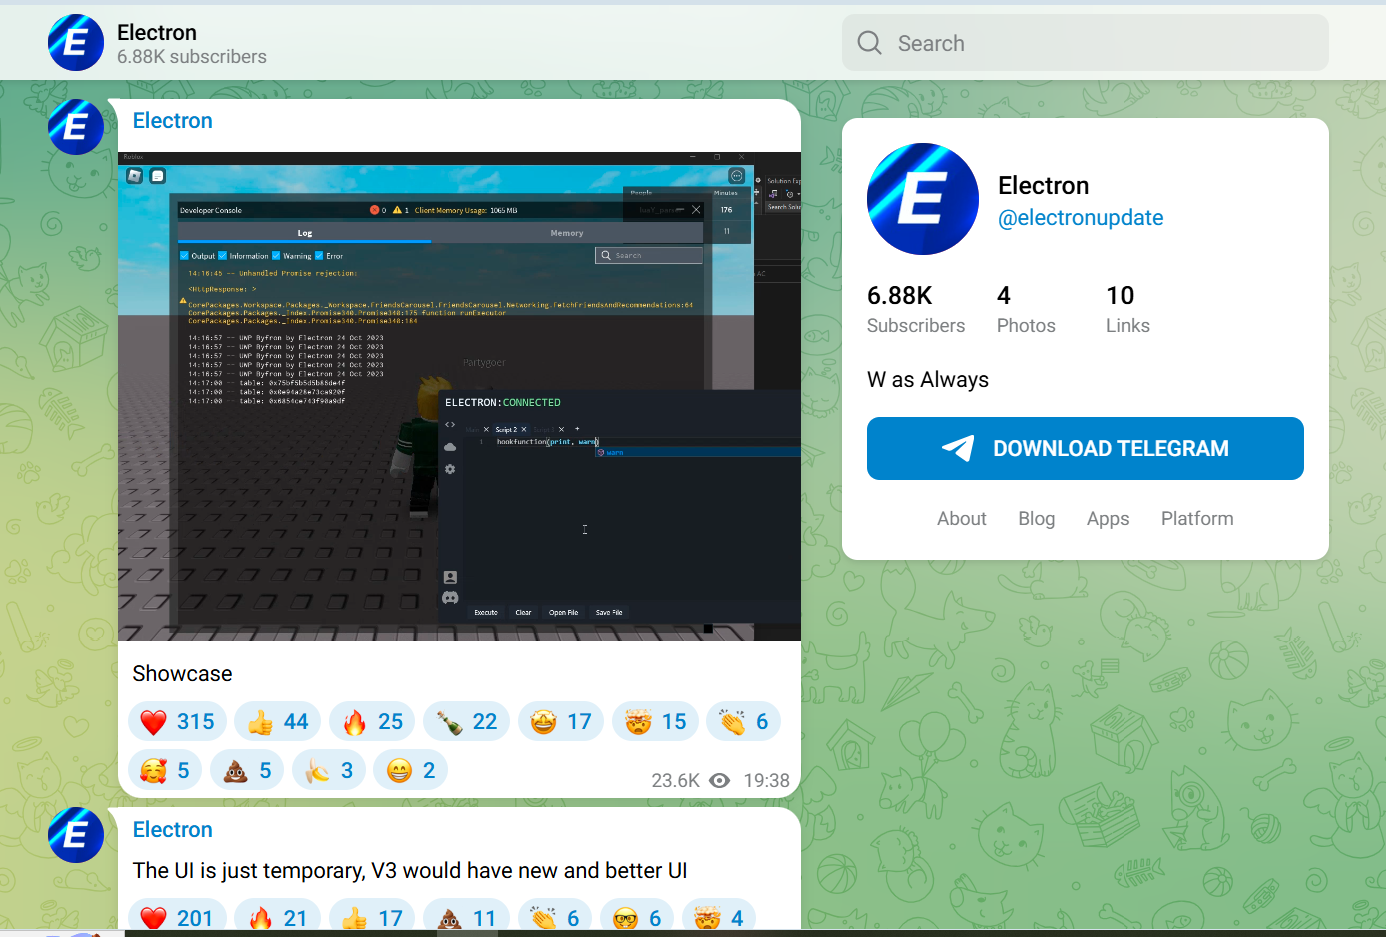This screenshot has height=937, width=1386.
Task: Click the banana reaction showing 3
Action: [x=329, y=771]
